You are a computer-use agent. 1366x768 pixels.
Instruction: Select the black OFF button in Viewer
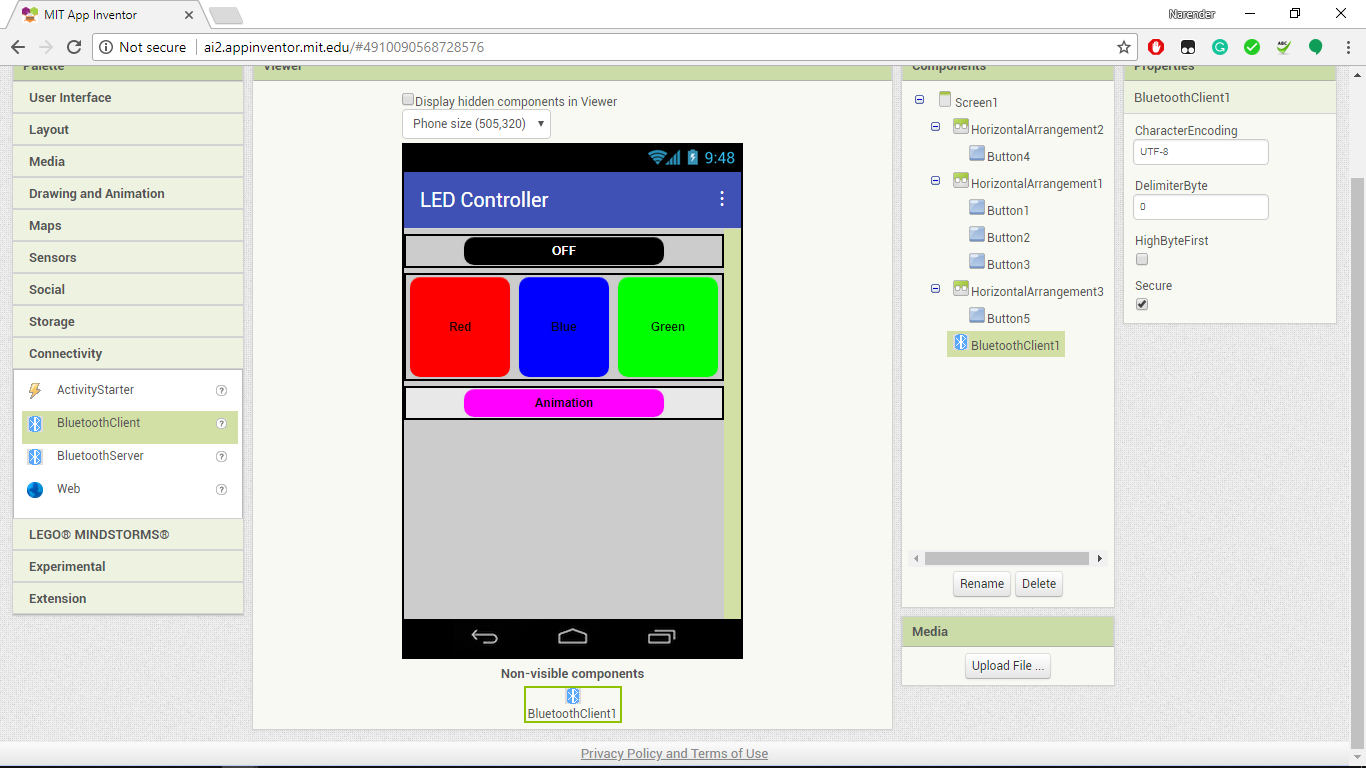564,251
